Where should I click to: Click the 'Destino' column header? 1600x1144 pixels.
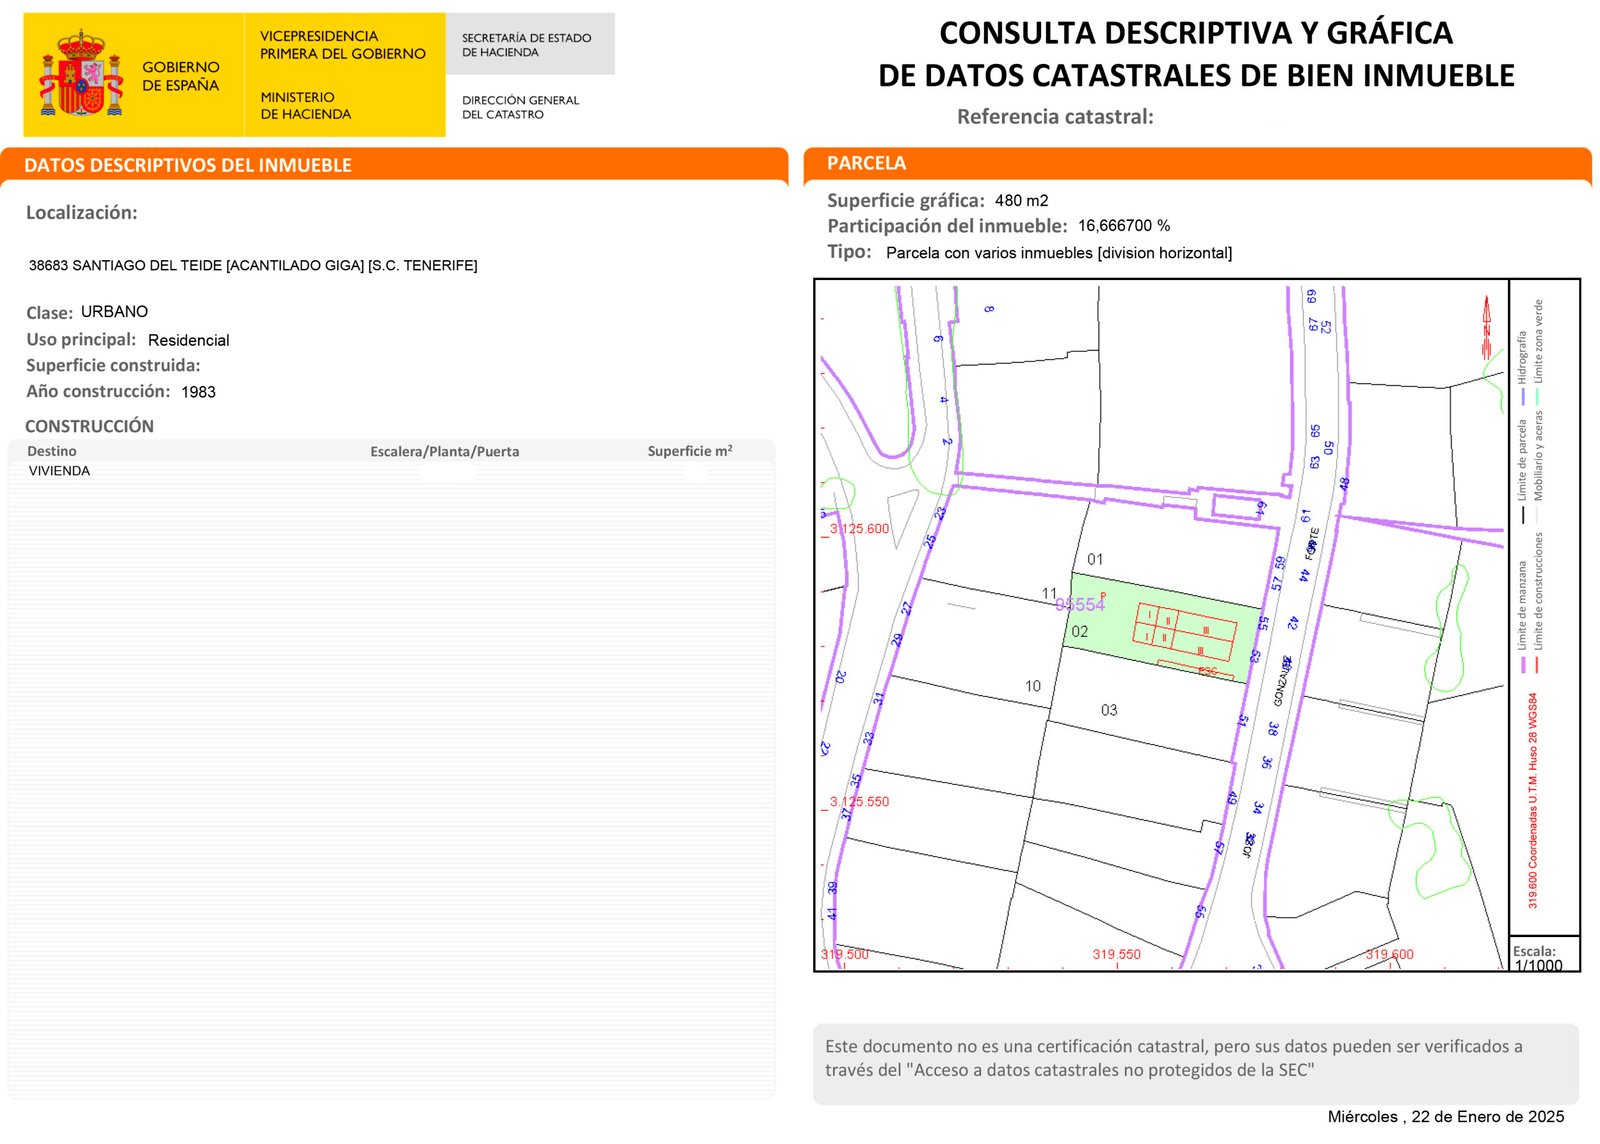pos(52,451)
